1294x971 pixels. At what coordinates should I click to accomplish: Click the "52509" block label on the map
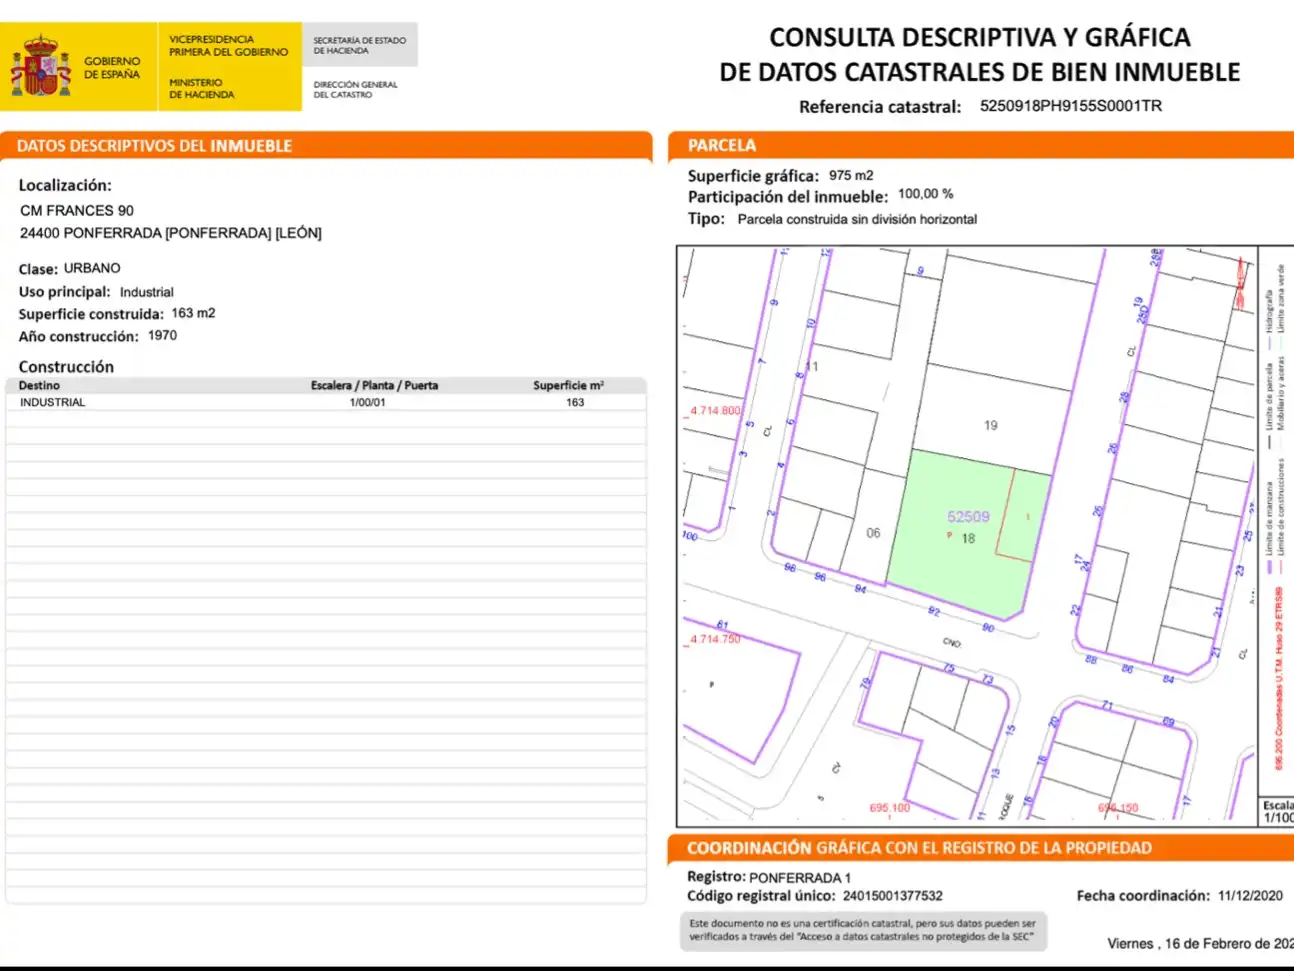[968, 517]
